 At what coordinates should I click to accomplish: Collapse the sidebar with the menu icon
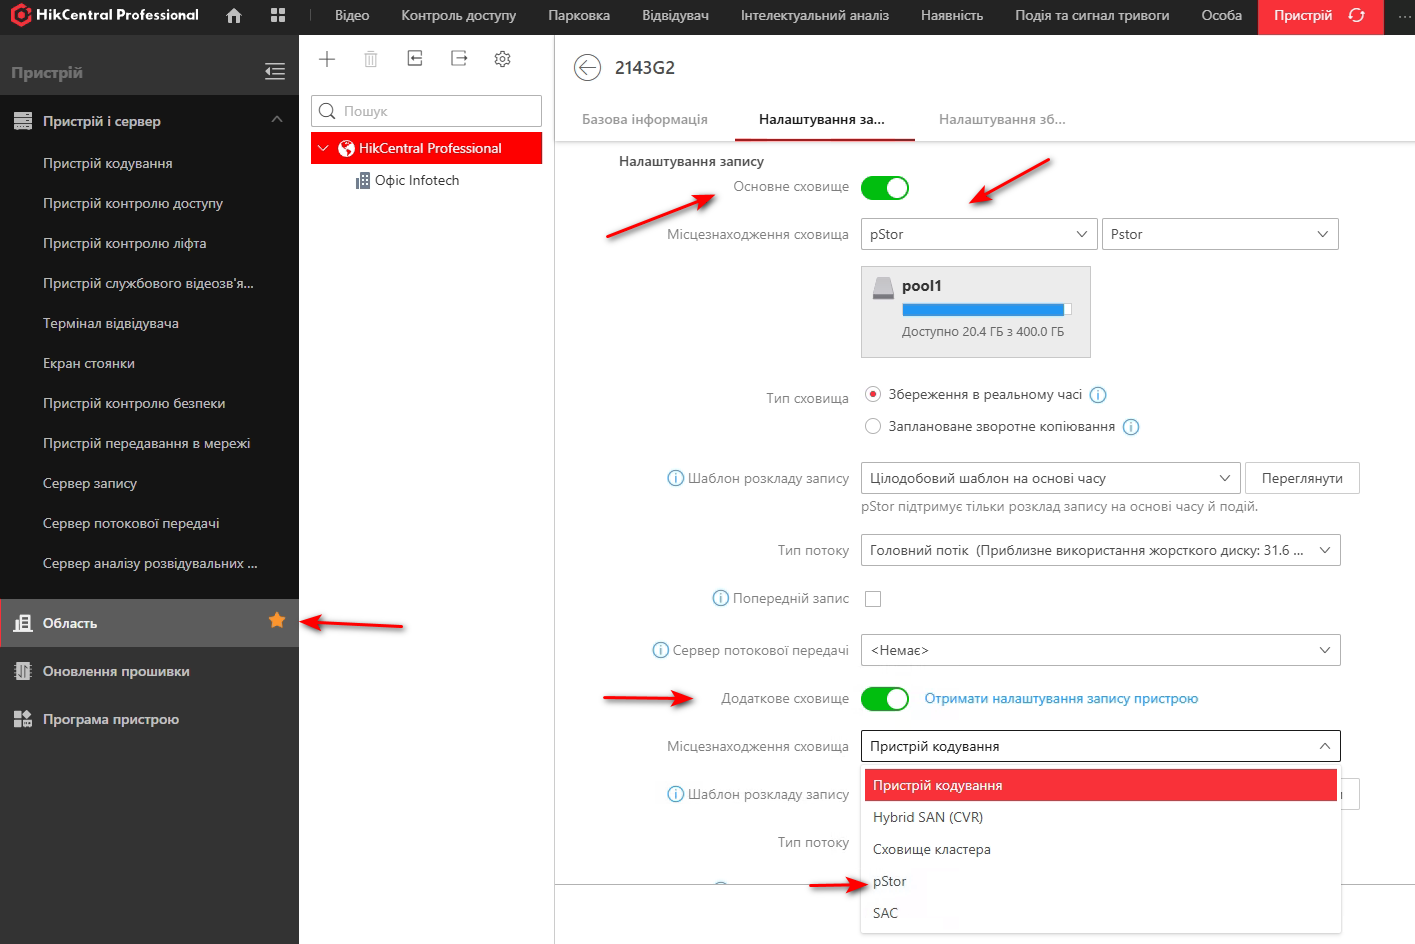pos(275,71)
